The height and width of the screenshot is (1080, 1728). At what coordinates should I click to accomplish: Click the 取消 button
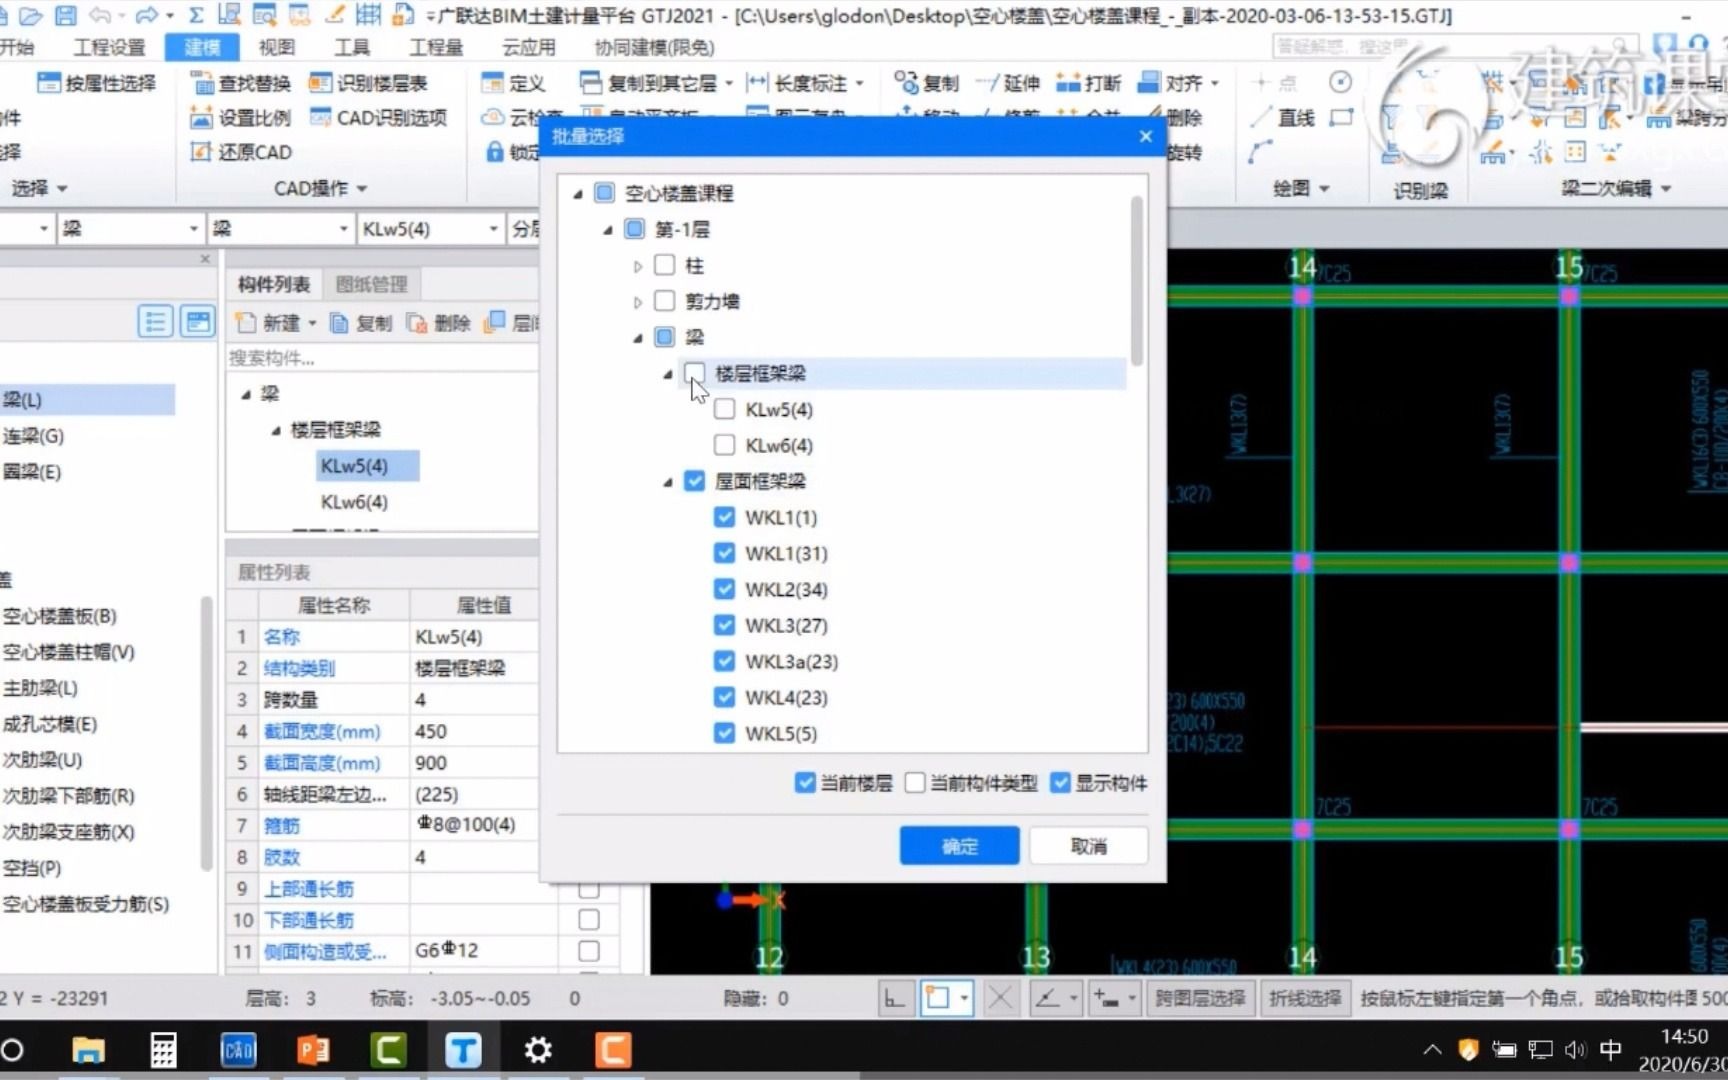(1089, 846)
